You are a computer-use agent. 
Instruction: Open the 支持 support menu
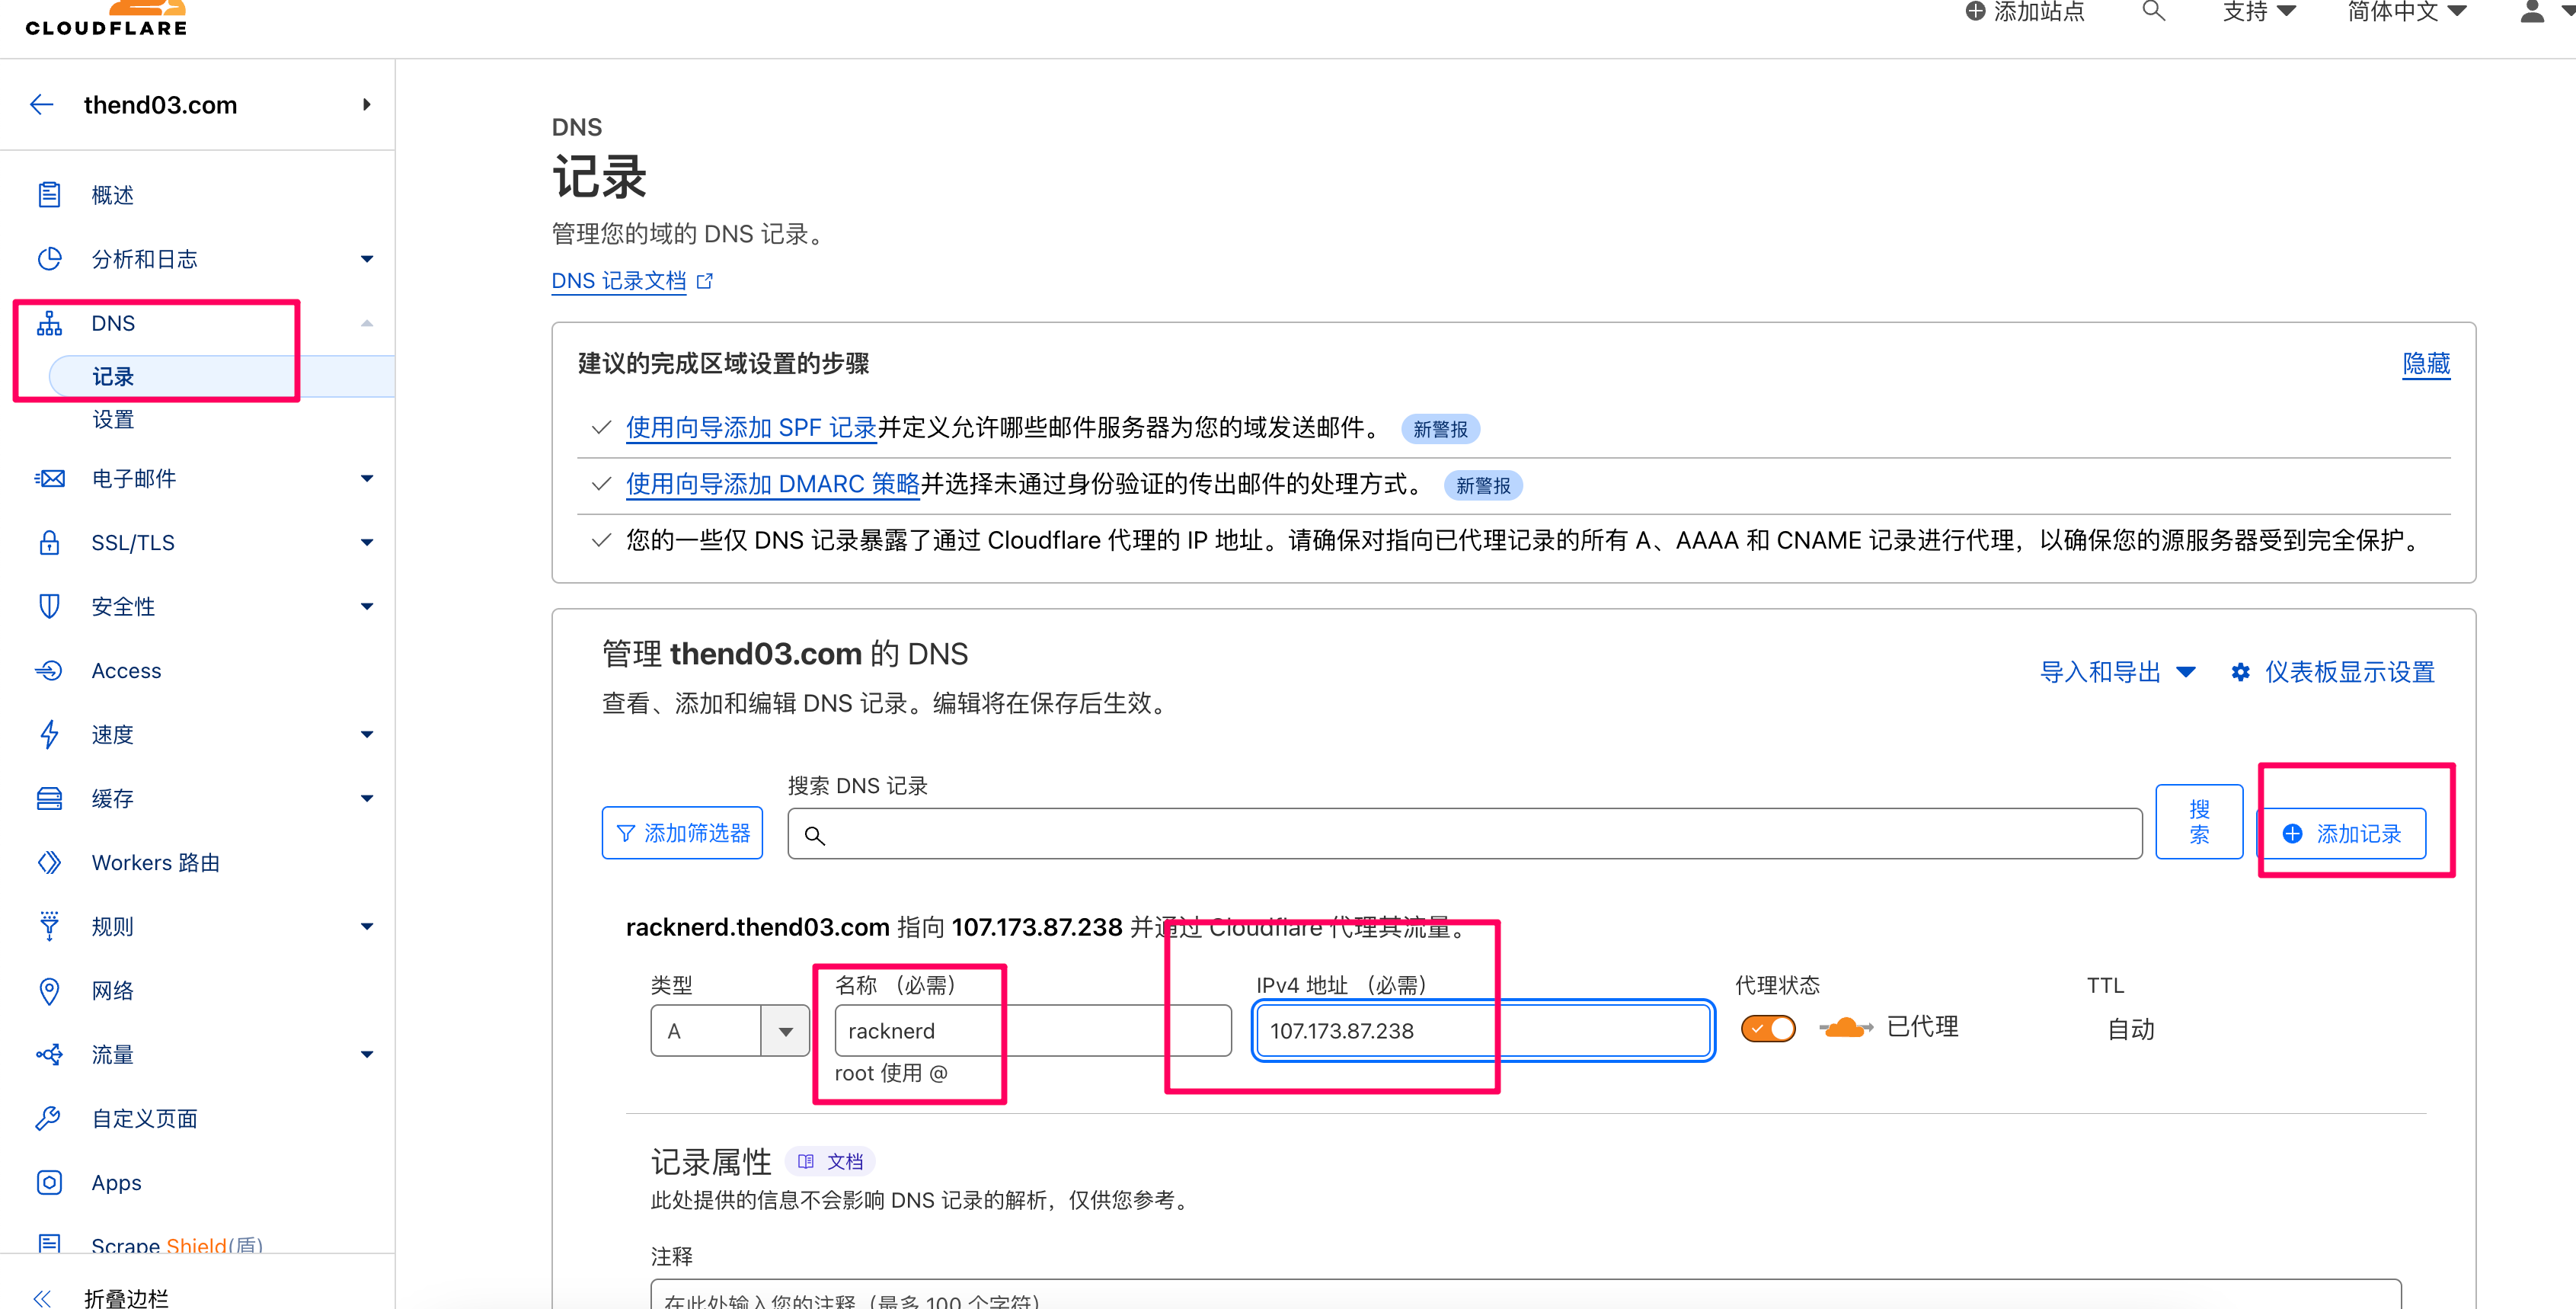(2258, 12)
